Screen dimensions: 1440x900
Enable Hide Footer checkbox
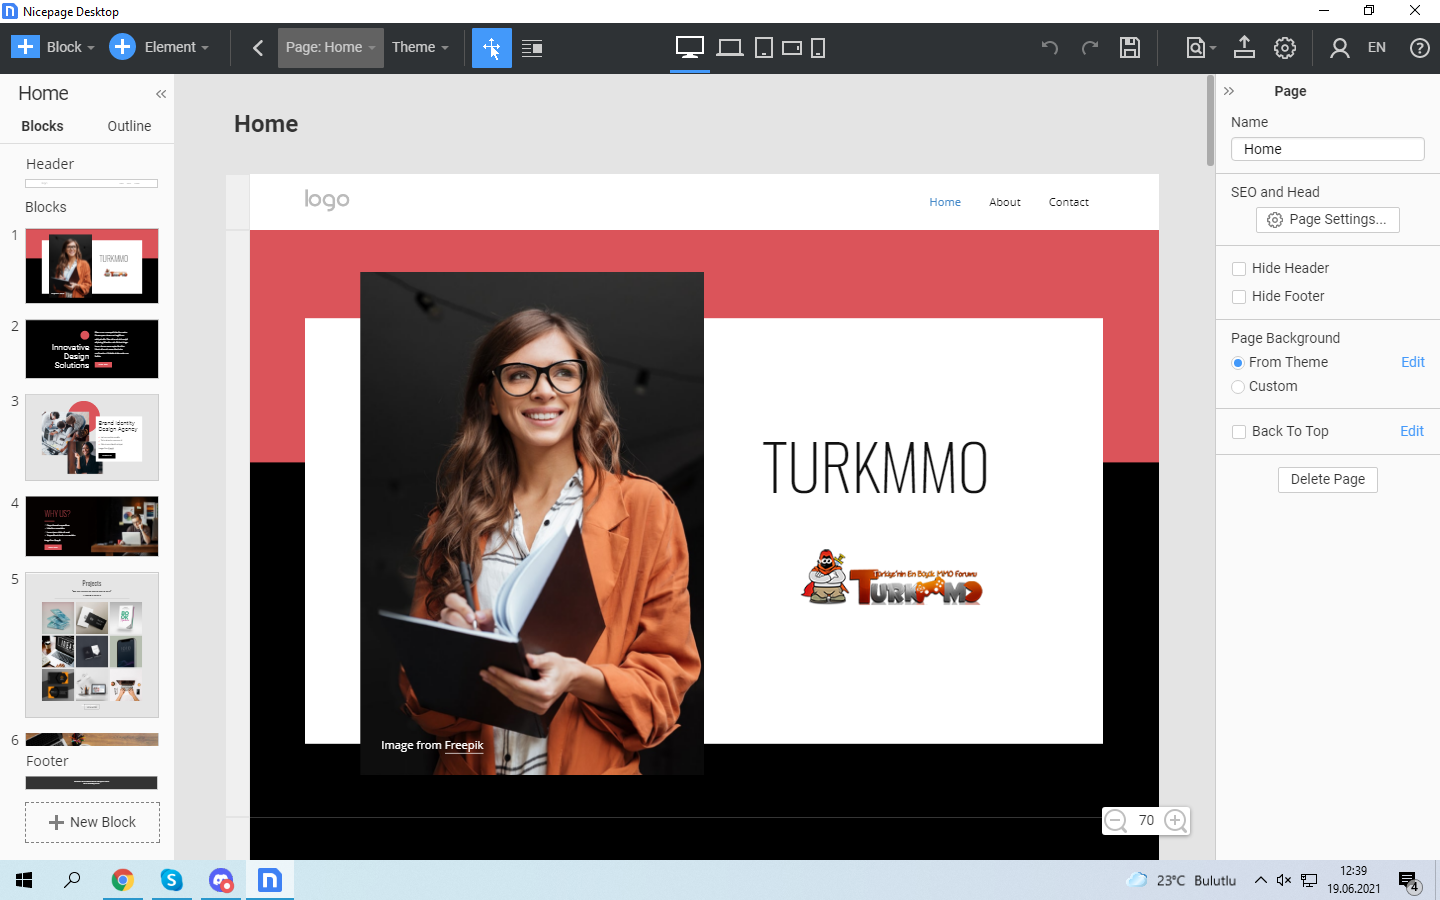point(1239,297)
